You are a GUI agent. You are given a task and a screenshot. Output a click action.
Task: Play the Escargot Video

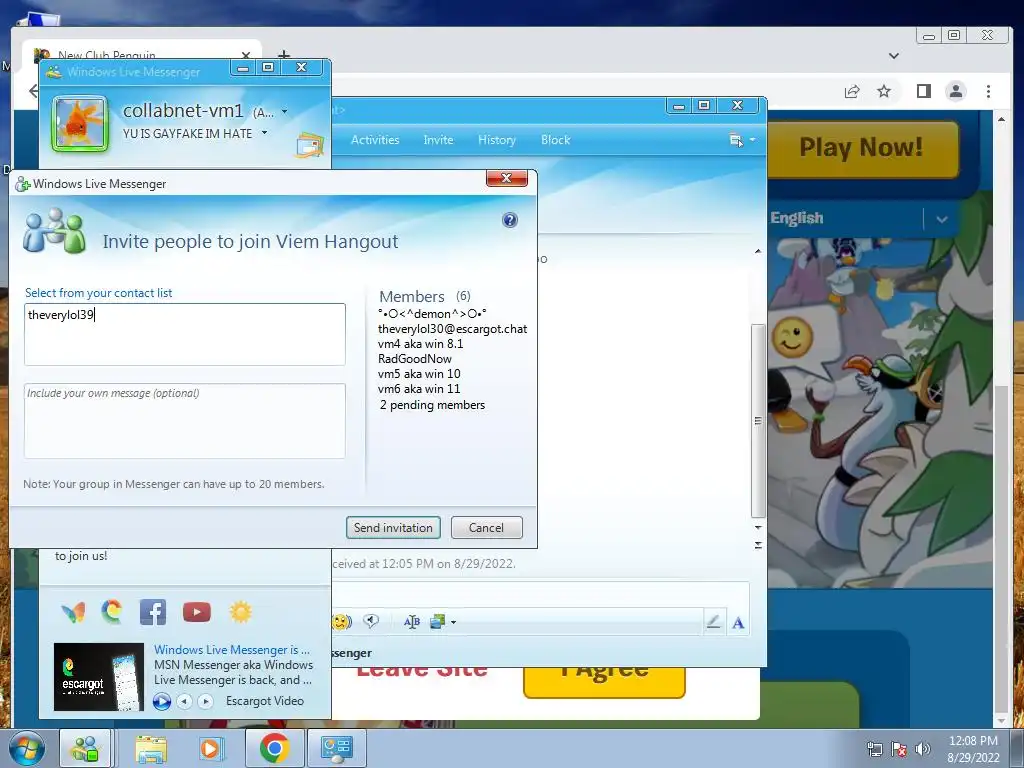(x=162, y=701)
